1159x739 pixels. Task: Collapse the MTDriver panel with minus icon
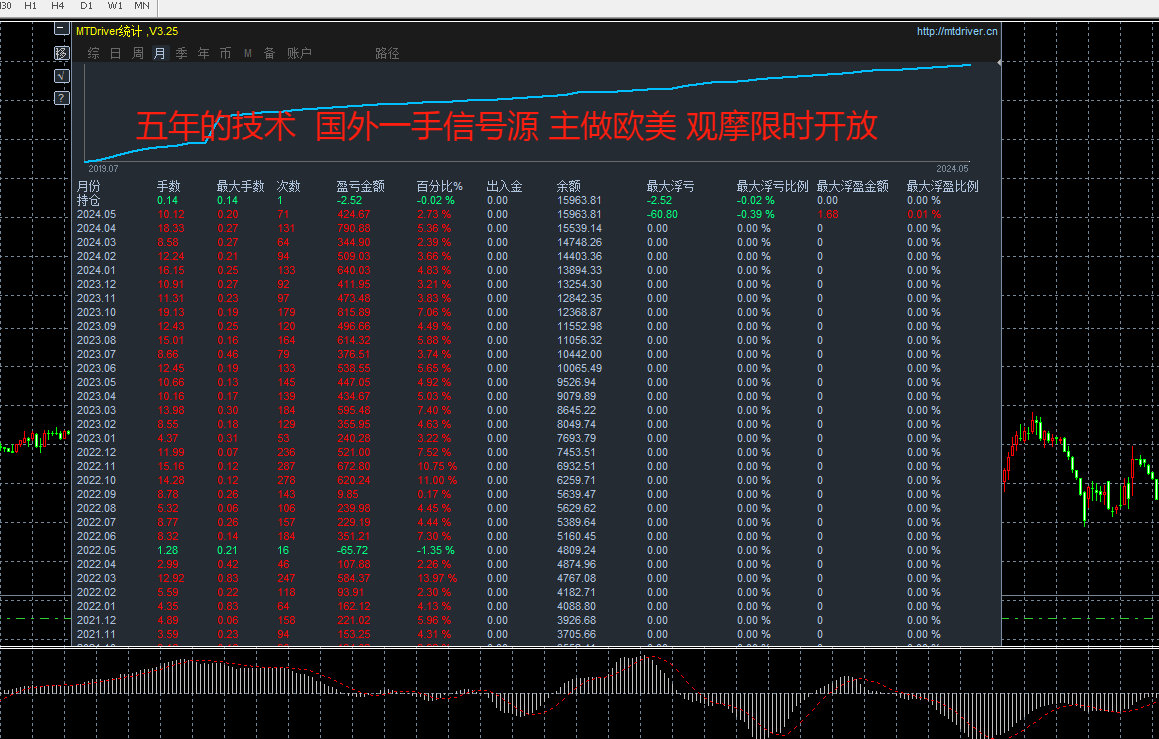click(x=62, y=29)
